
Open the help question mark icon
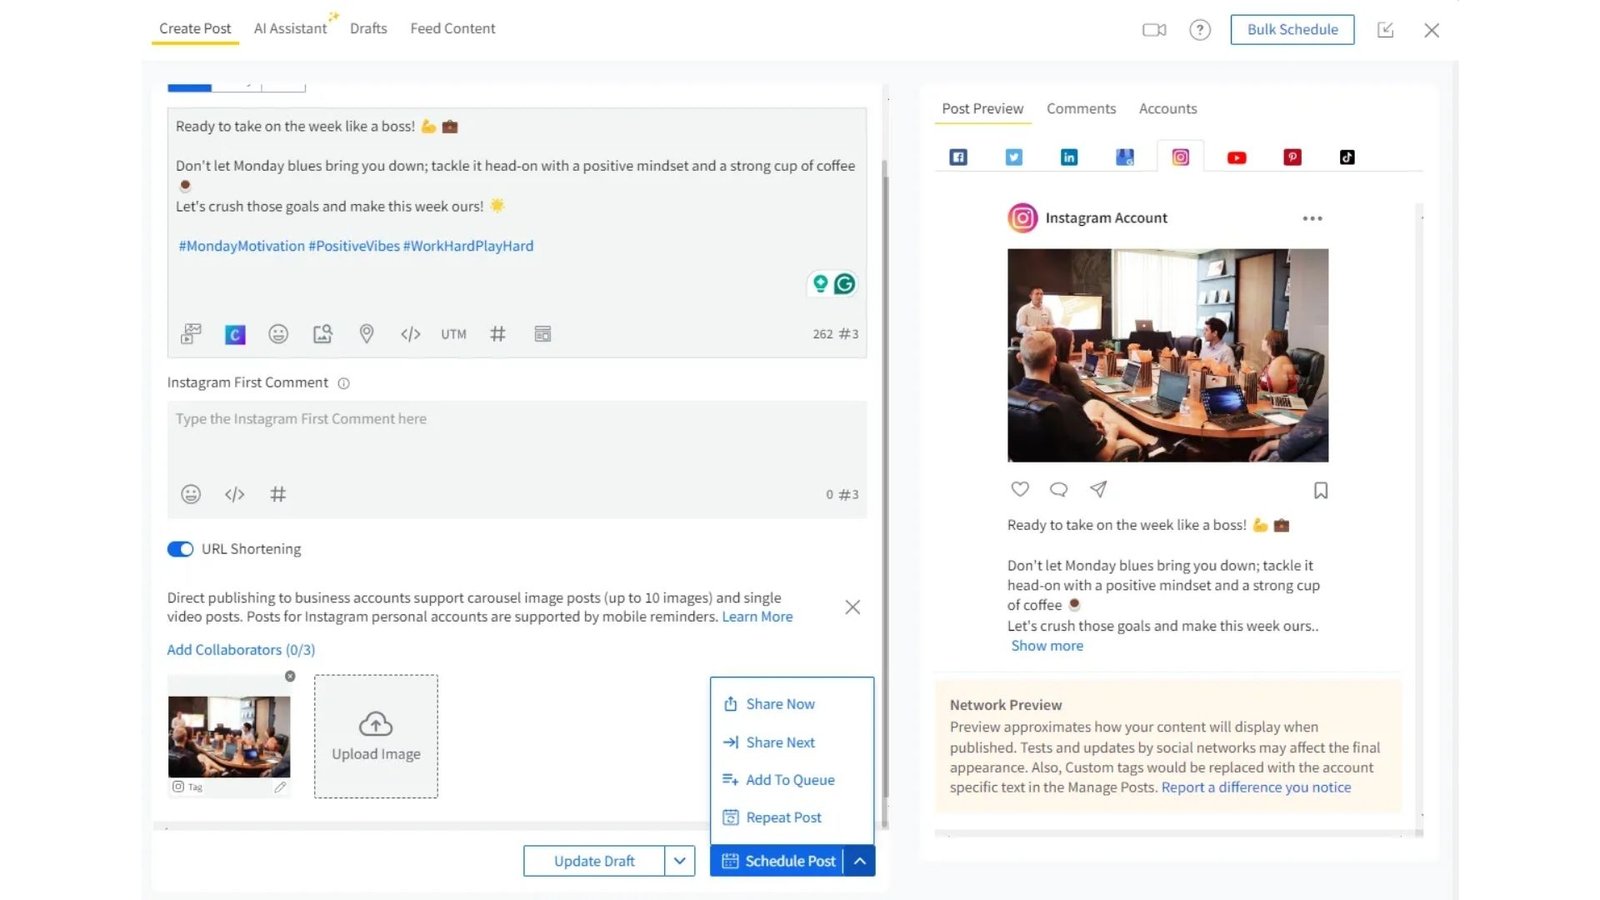[x=1200, y=30]
